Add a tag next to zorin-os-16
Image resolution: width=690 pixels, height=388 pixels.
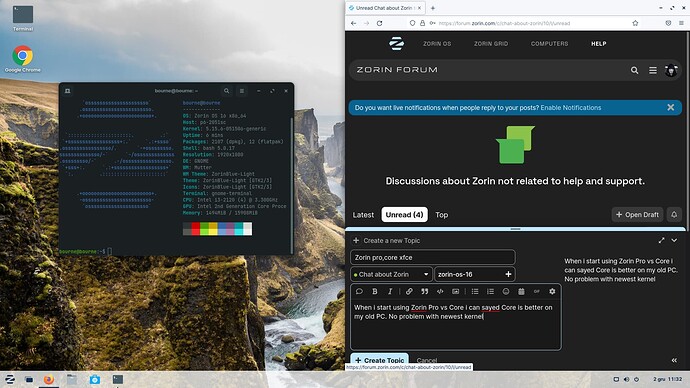coord(508,274)
